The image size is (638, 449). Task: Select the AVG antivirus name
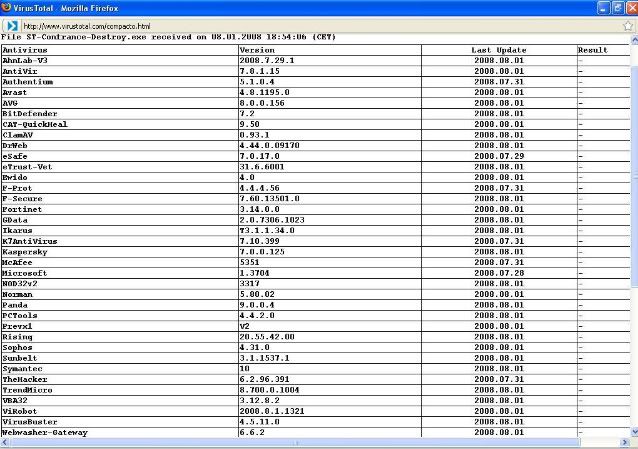coord(10,103)
